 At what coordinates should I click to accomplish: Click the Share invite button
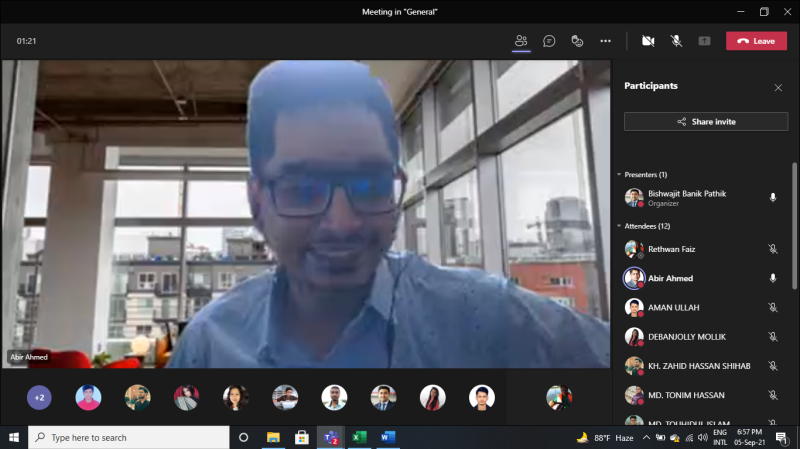706,121
